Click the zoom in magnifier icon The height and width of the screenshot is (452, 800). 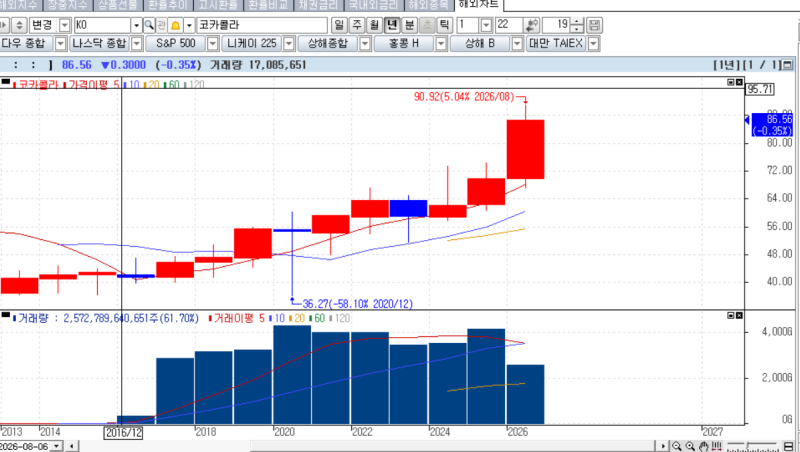pyautogui.click(x=690, y=446)
